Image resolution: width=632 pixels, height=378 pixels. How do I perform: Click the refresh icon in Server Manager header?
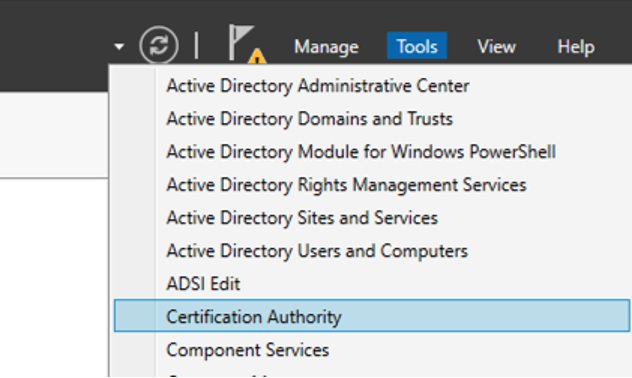coord(159,45)
